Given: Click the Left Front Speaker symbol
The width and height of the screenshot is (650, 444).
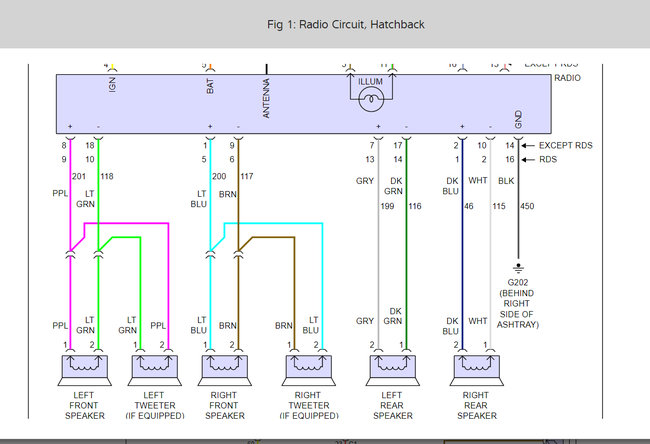Looking at the screenshot, I should [x=85, y=371].
